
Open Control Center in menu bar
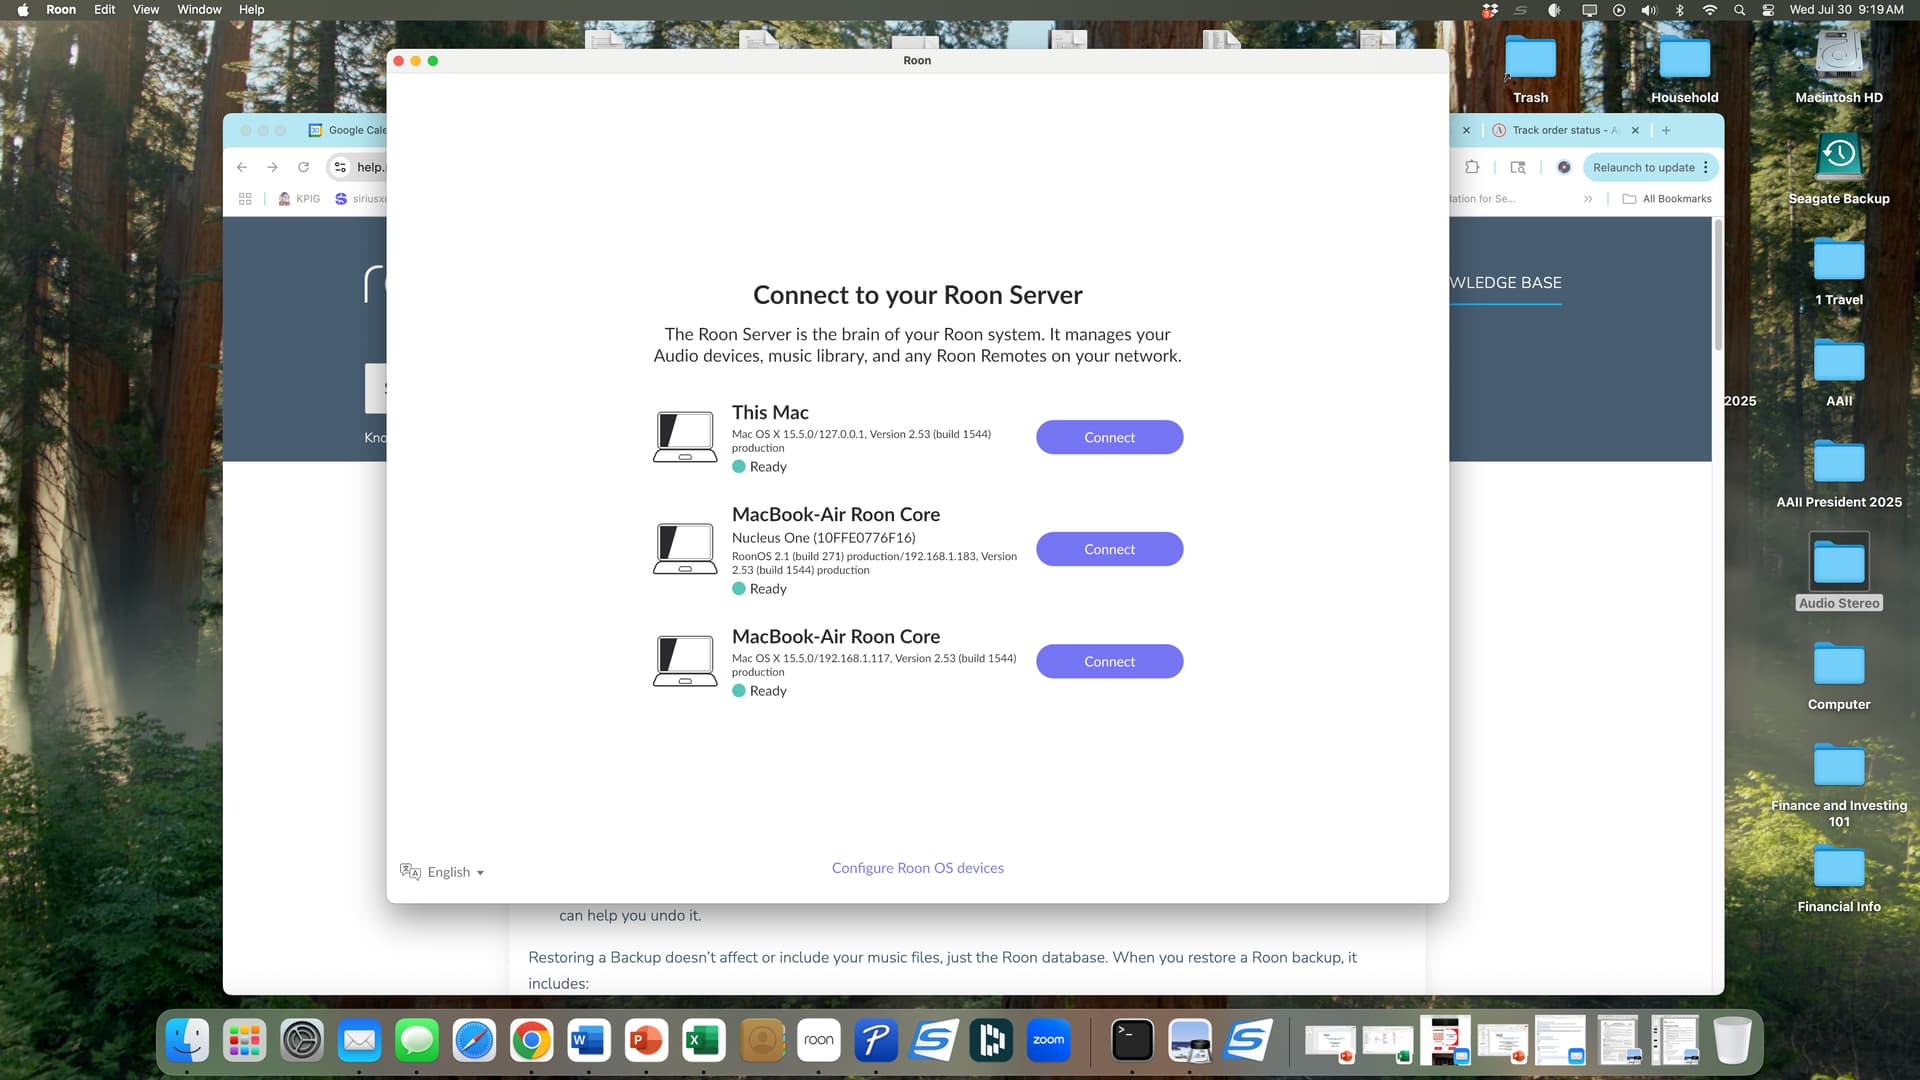(x=1768, y=9)
